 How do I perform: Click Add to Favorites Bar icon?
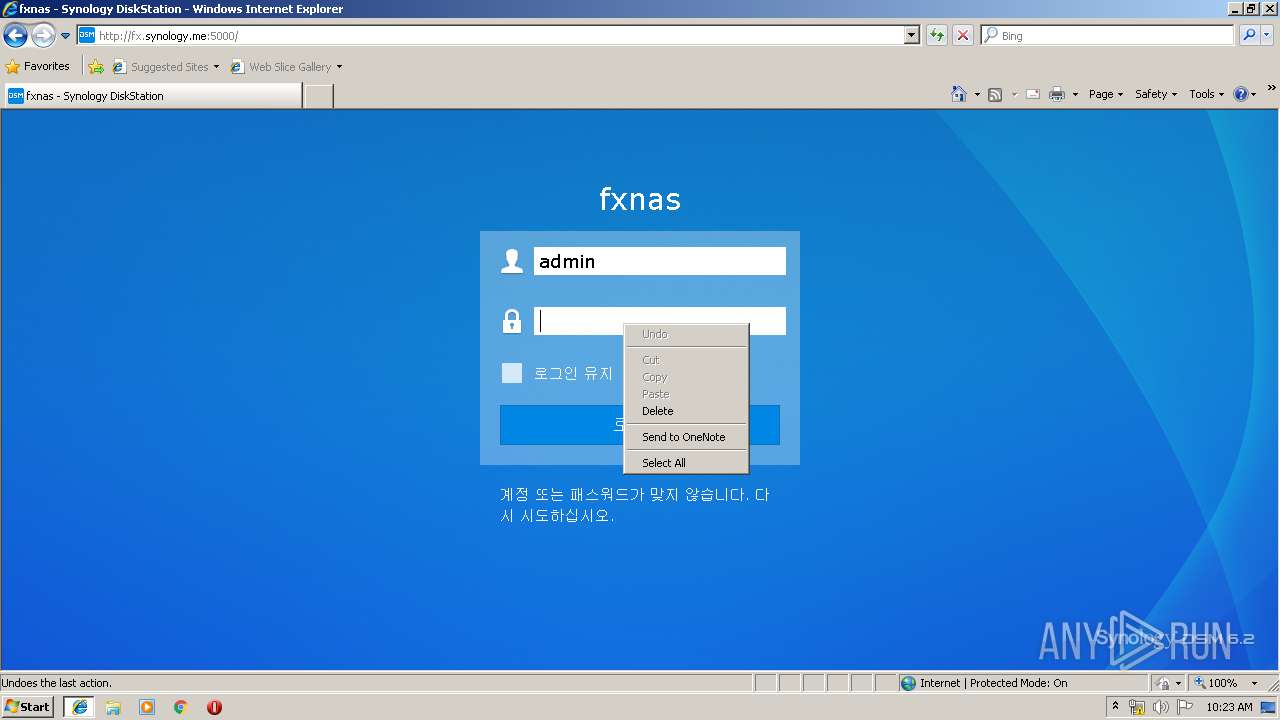[x=96, y=67]
